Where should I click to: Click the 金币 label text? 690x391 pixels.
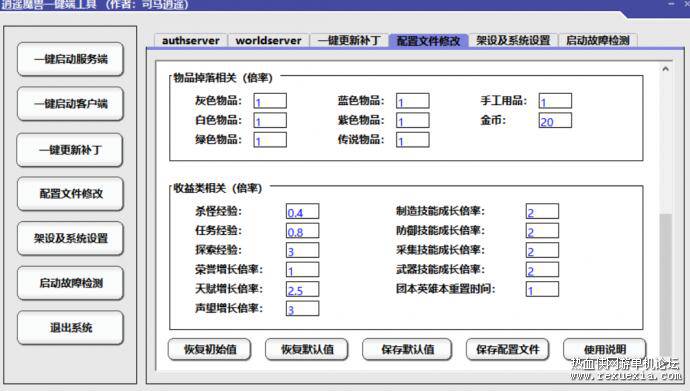tap(493, 120)
